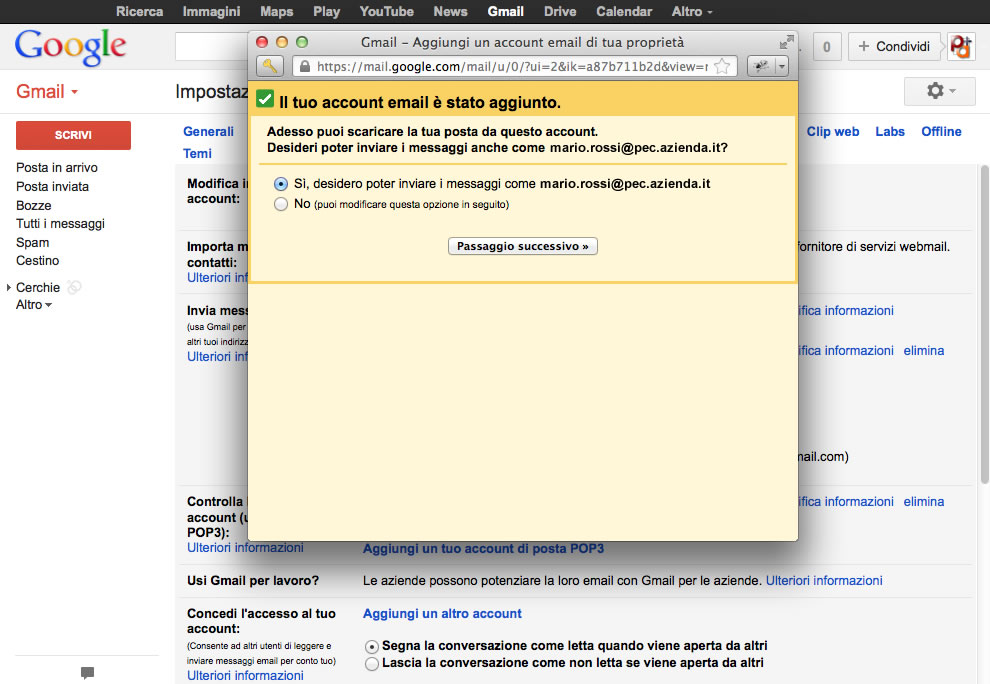The height and width of the screenshot is (684, 990).
Task: Click the red SCRIVI compose button
Action: pyautogui.click(x=73, y=135)
